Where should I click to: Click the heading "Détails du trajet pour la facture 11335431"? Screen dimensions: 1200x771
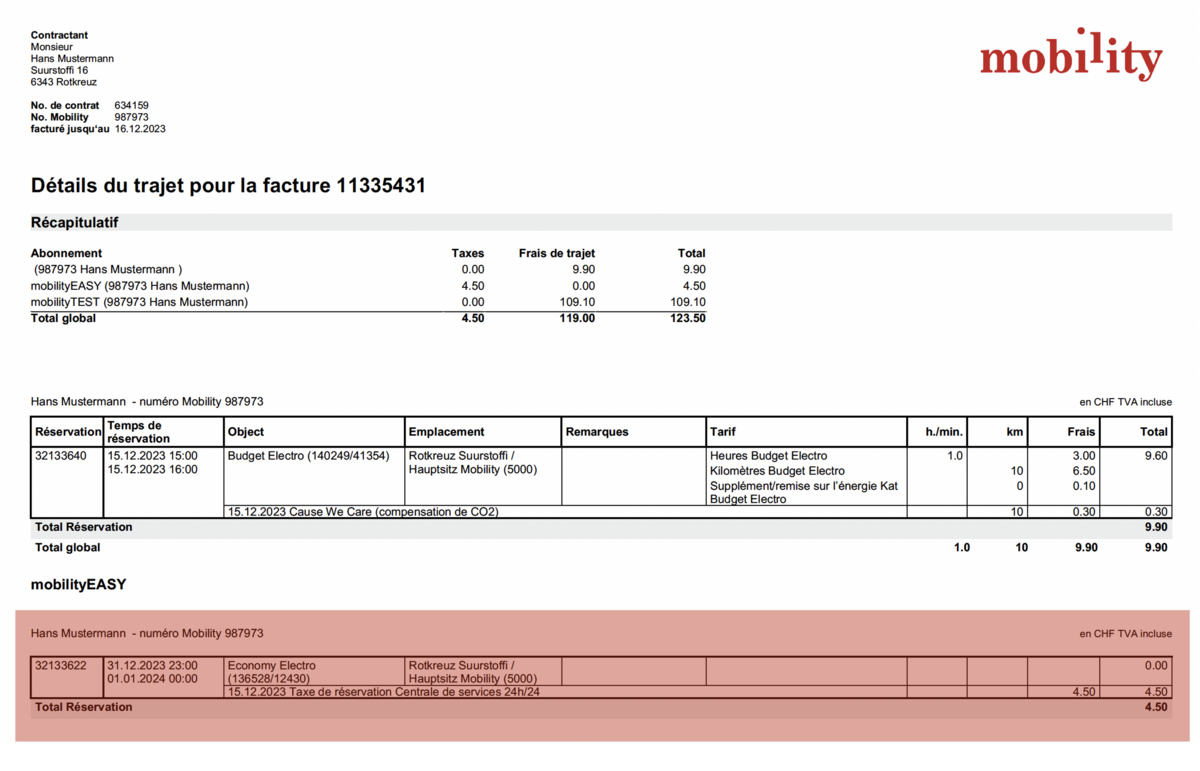pos(228,185)
